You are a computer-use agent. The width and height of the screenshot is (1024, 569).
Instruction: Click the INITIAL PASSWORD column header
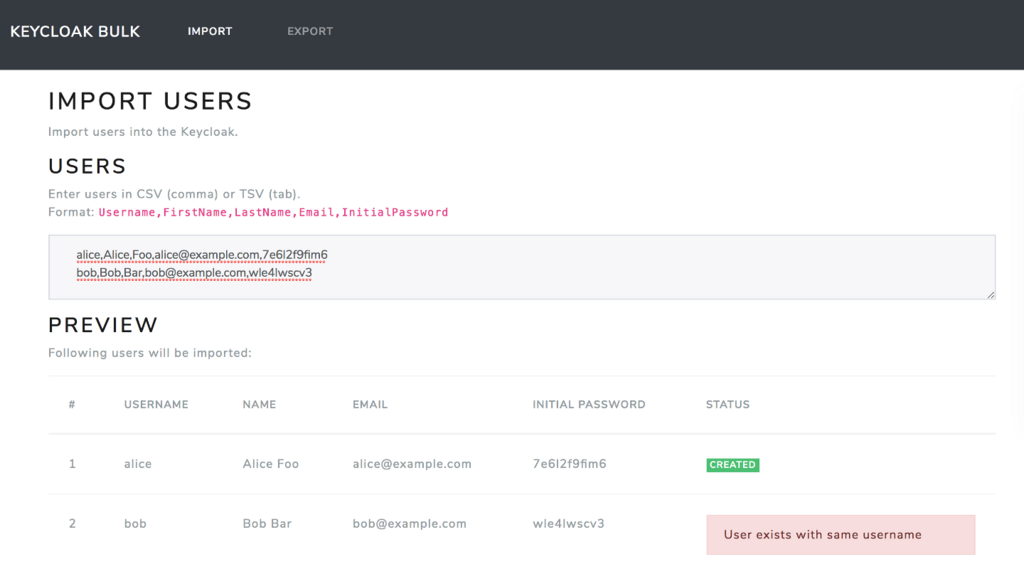pos(588,404)
